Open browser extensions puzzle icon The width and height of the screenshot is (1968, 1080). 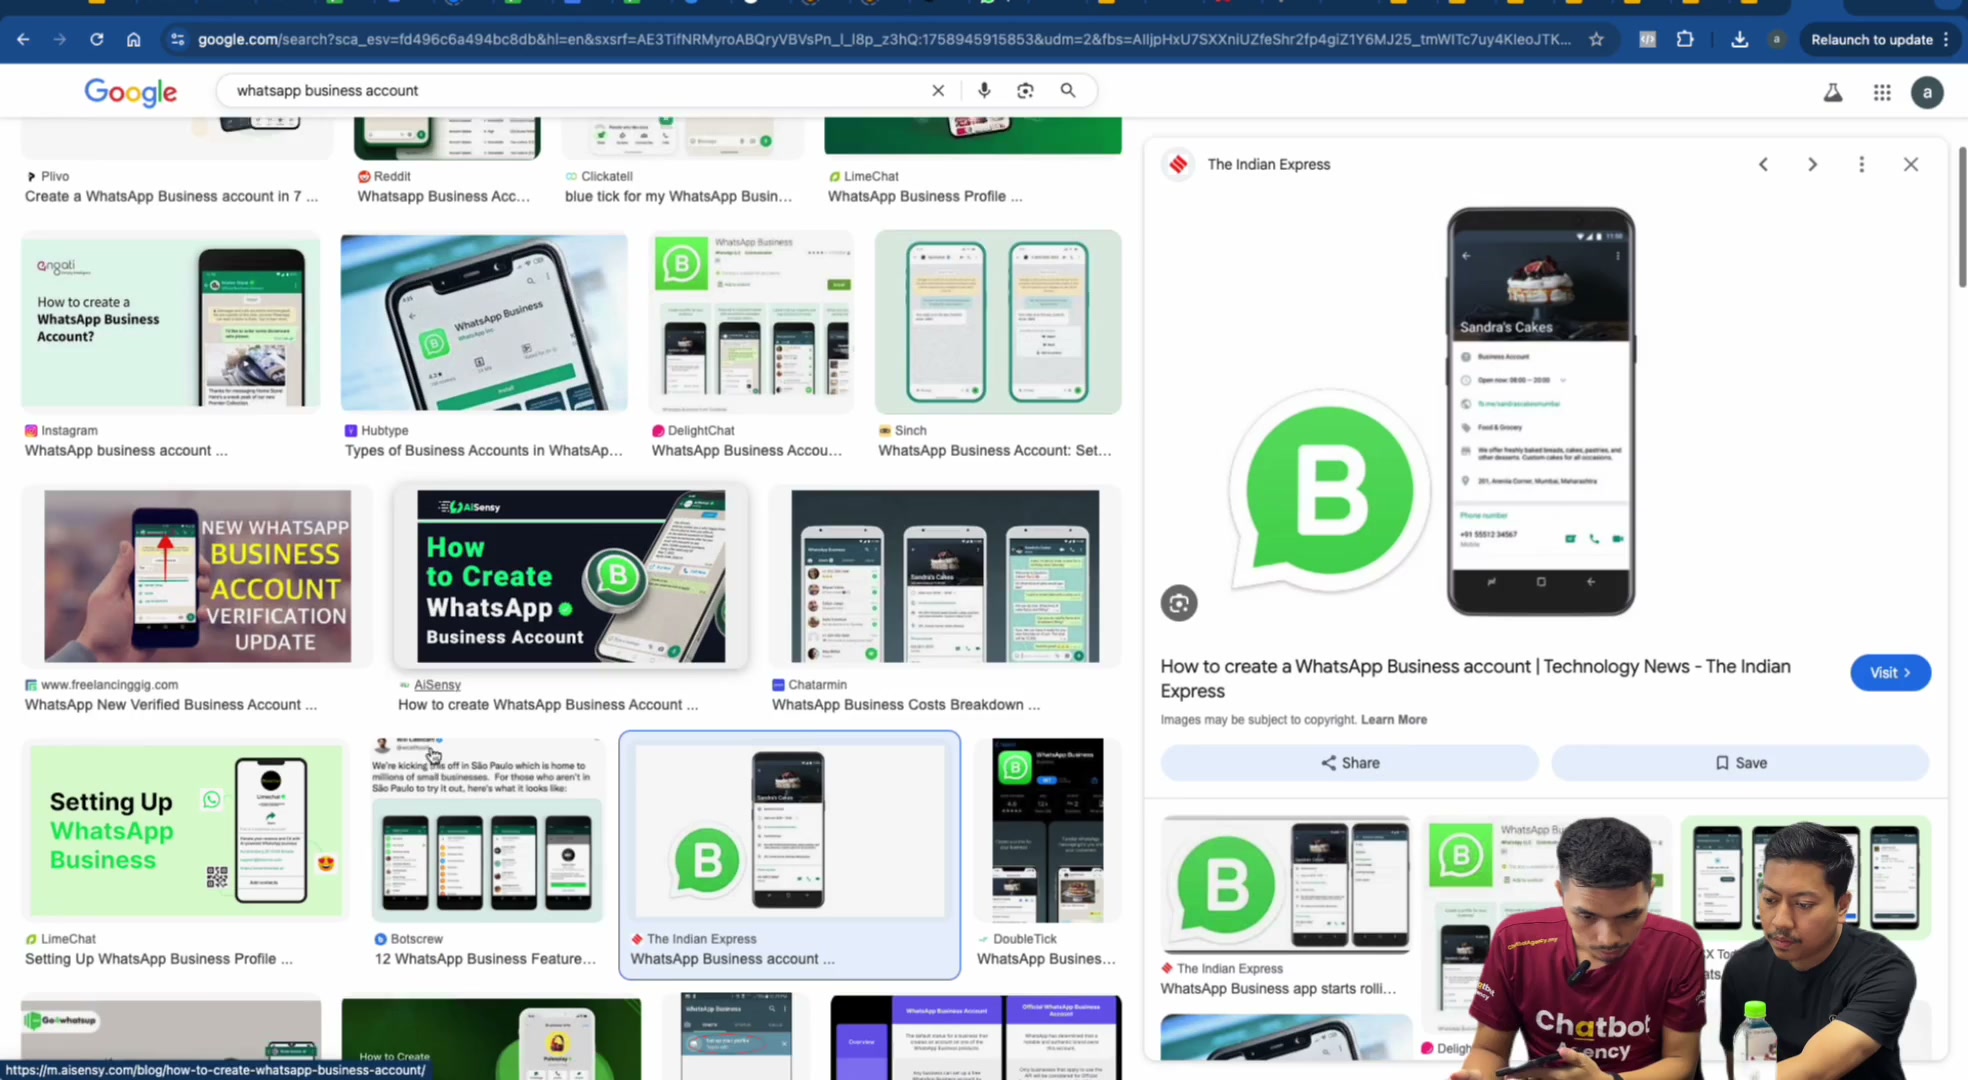pos(1685,39)
